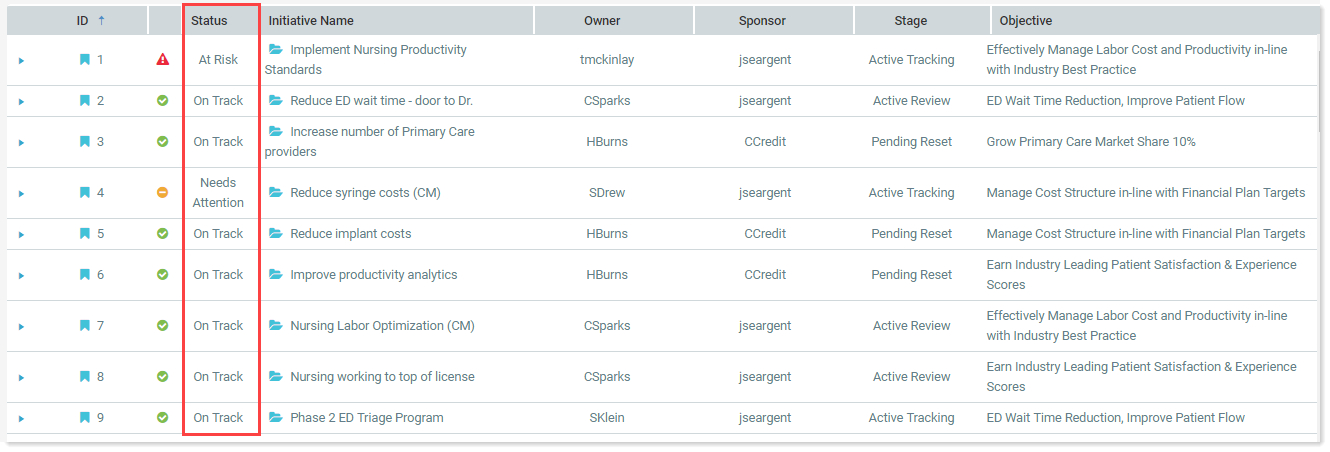Expand row for initiative ID 9

[x=21, y=419]
